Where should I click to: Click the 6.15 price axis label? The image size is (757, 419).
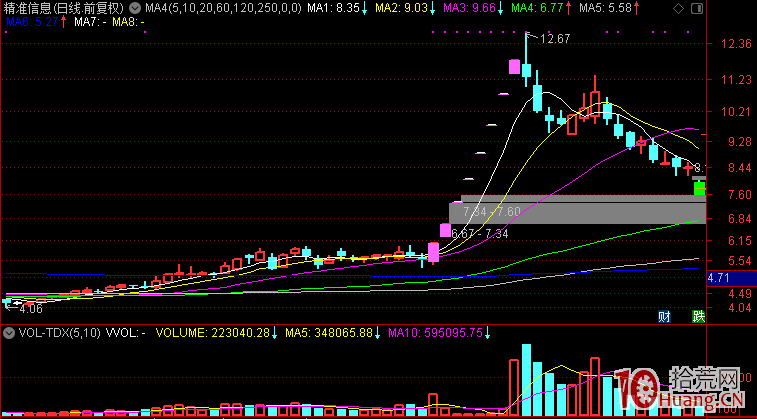[x=739, y=240]
